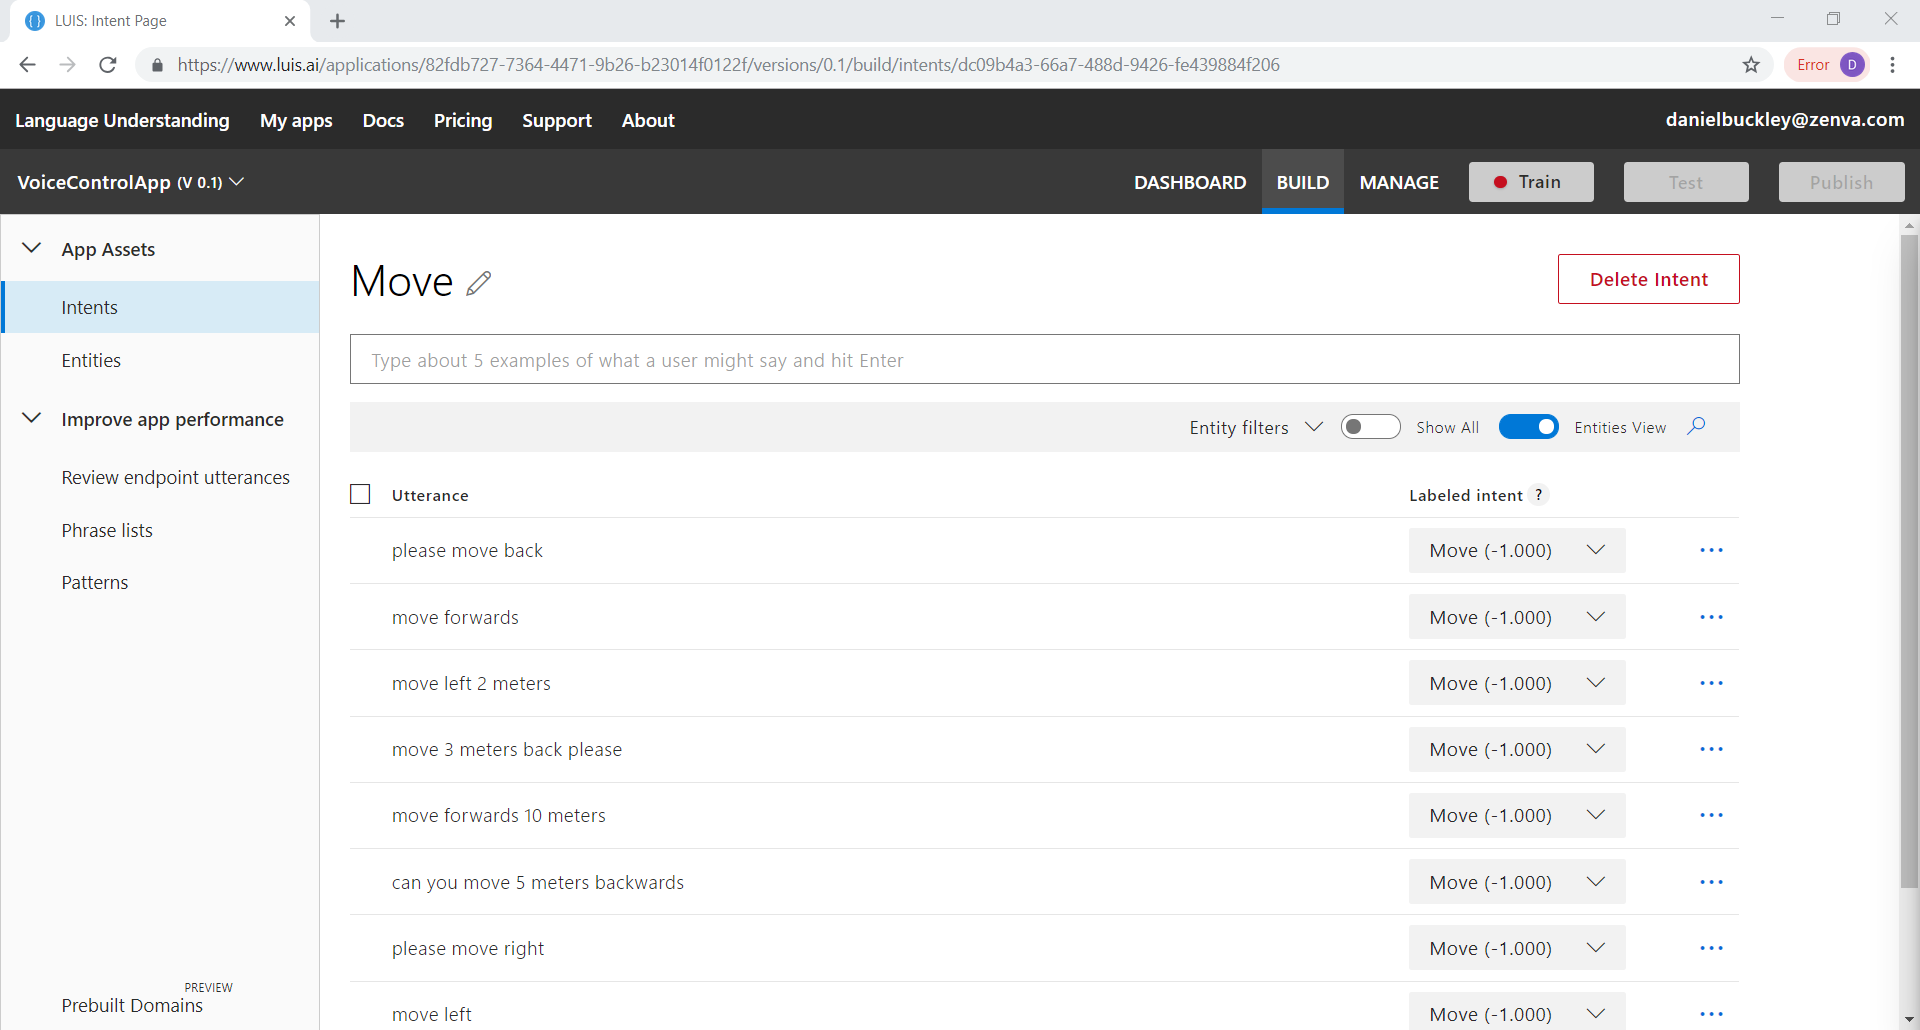Click the Train button
This screenshot has height=1030, width=1920.
pyautogui.click(x=1531, y=182)
